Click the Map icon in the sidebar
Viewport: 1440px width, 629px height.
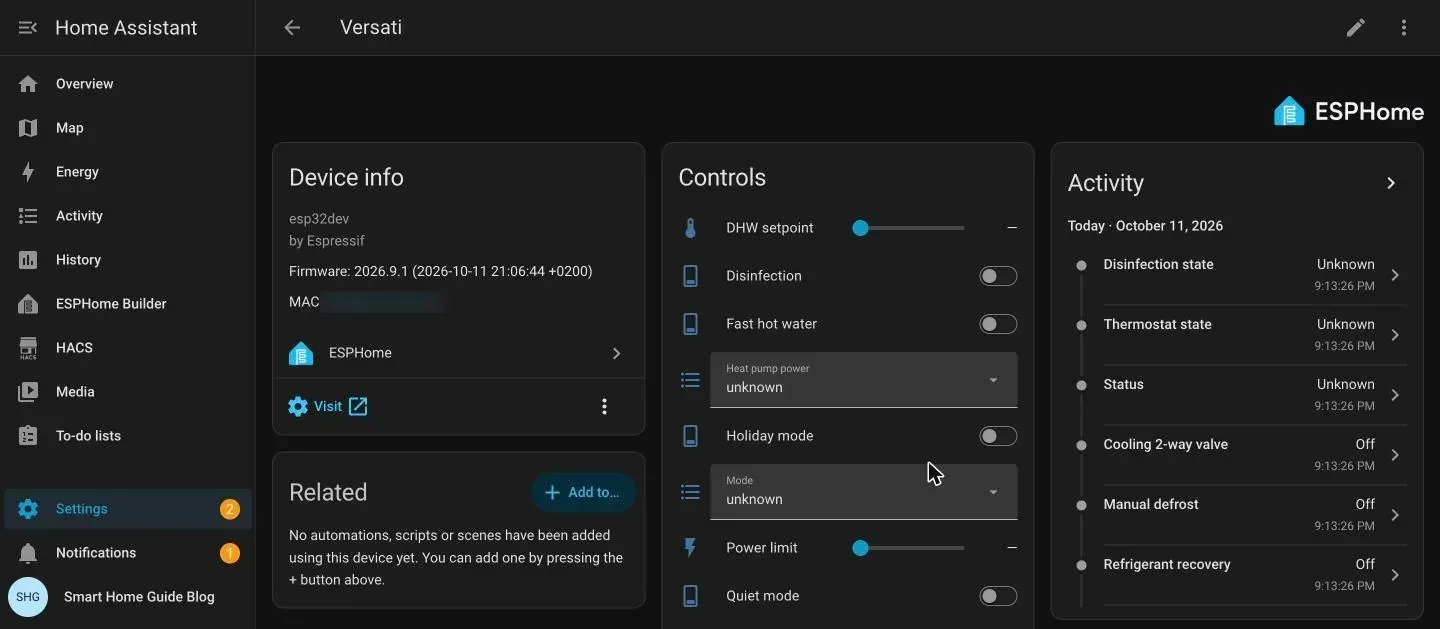pyautogui.click(x=28, y=128)
